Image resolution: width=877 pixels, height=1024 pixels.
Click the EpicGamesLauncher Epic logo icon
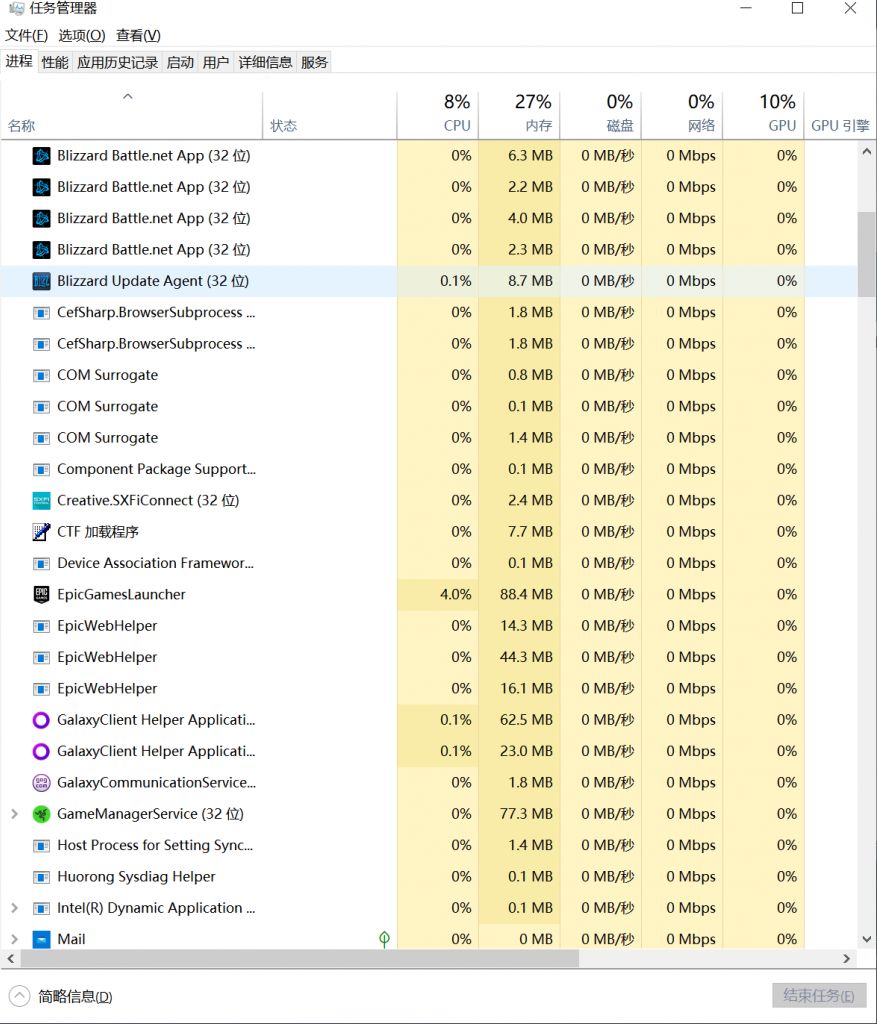tap(41, 595)
